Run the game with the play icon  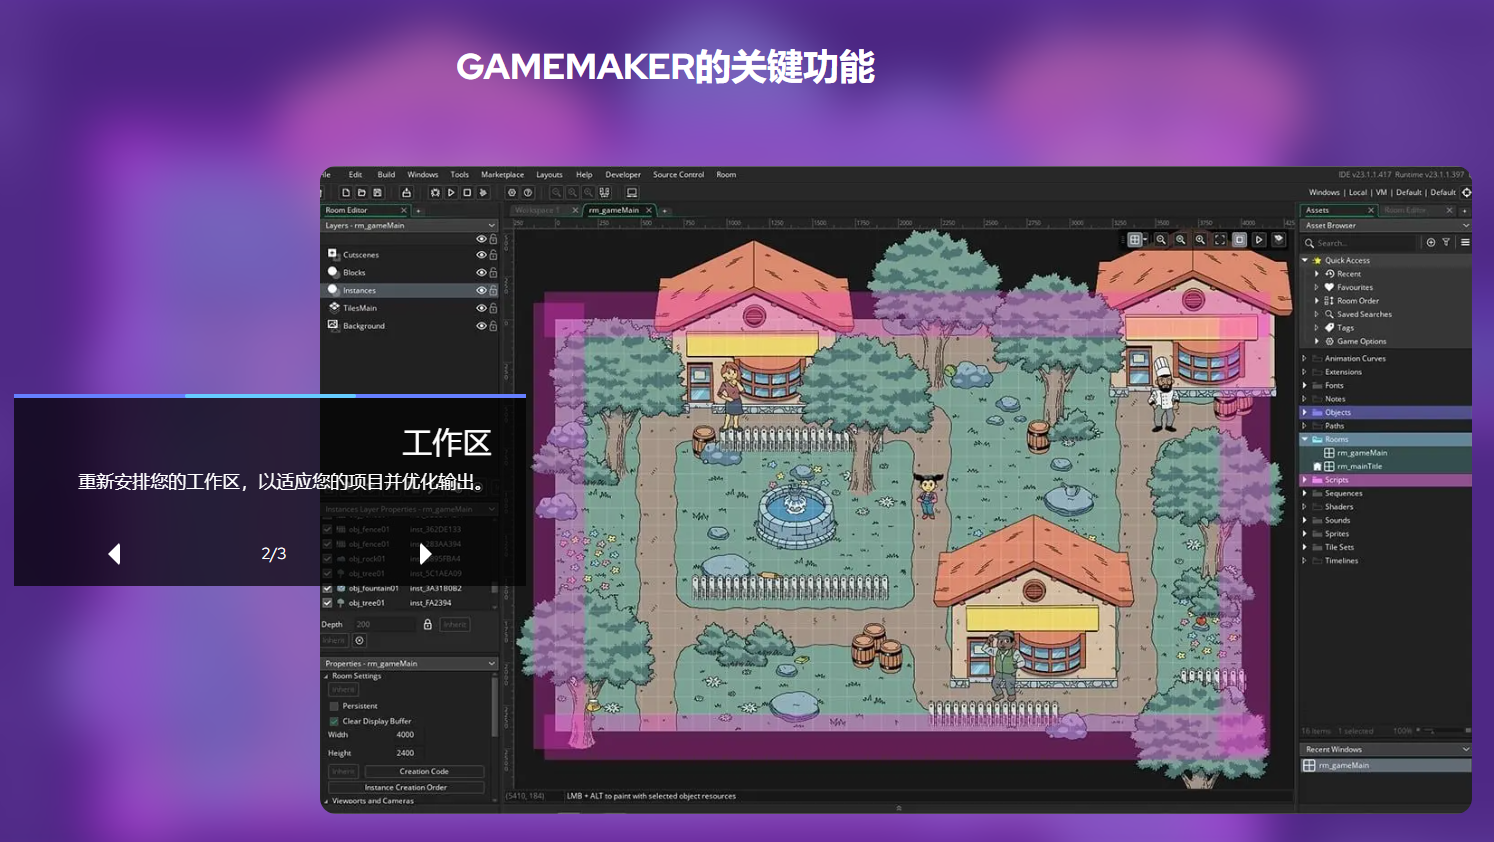tap(451, 193)
